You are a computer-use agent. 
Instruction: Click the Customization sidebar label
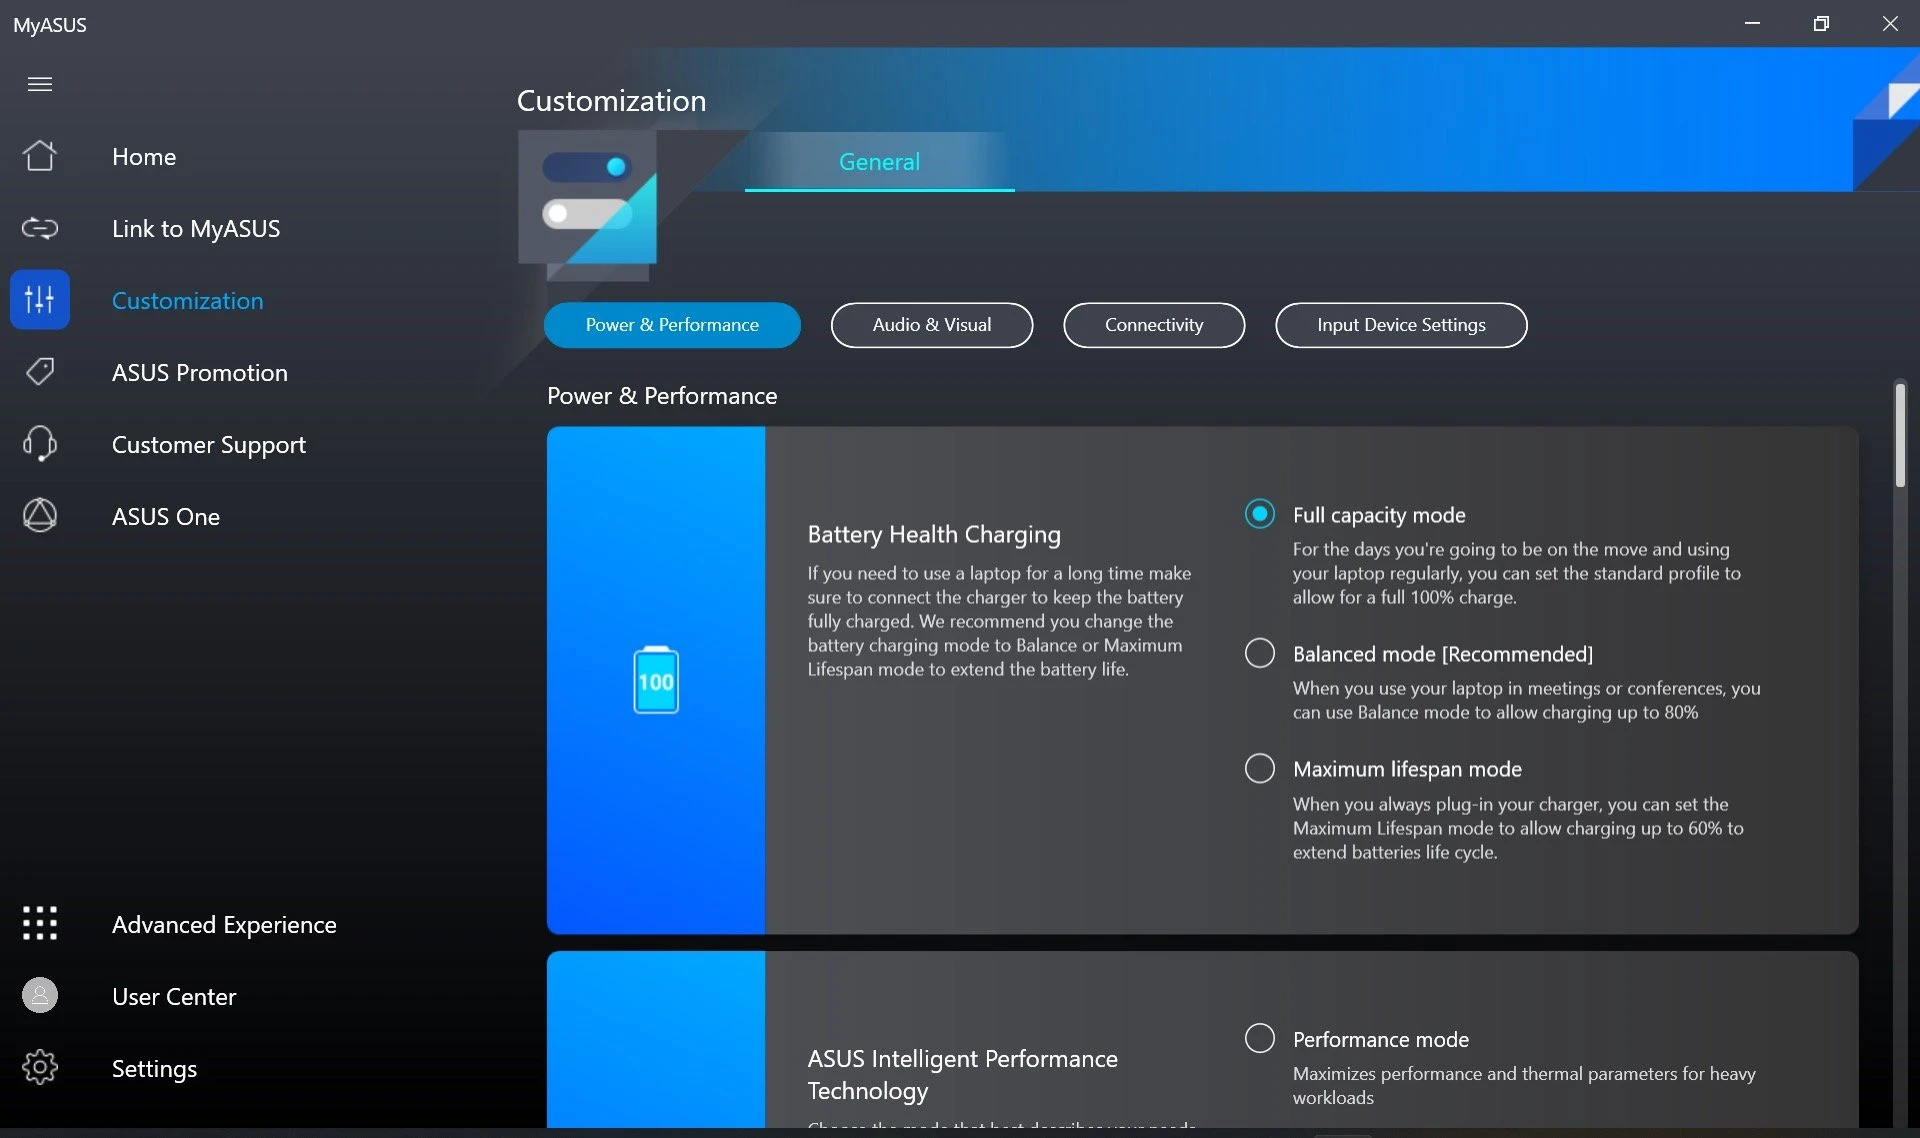click(188, 301)
